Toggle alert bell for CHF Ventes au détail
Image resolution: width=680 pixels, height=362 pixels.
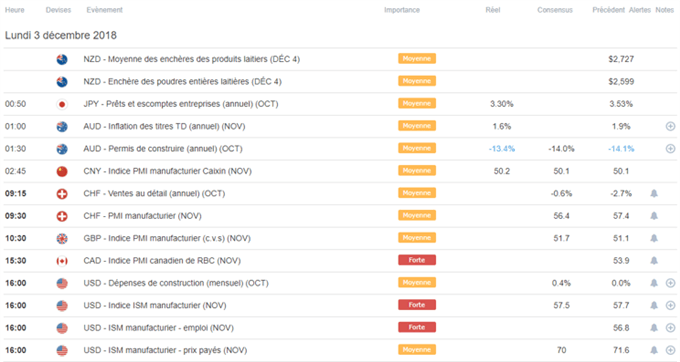pos(654,193)
